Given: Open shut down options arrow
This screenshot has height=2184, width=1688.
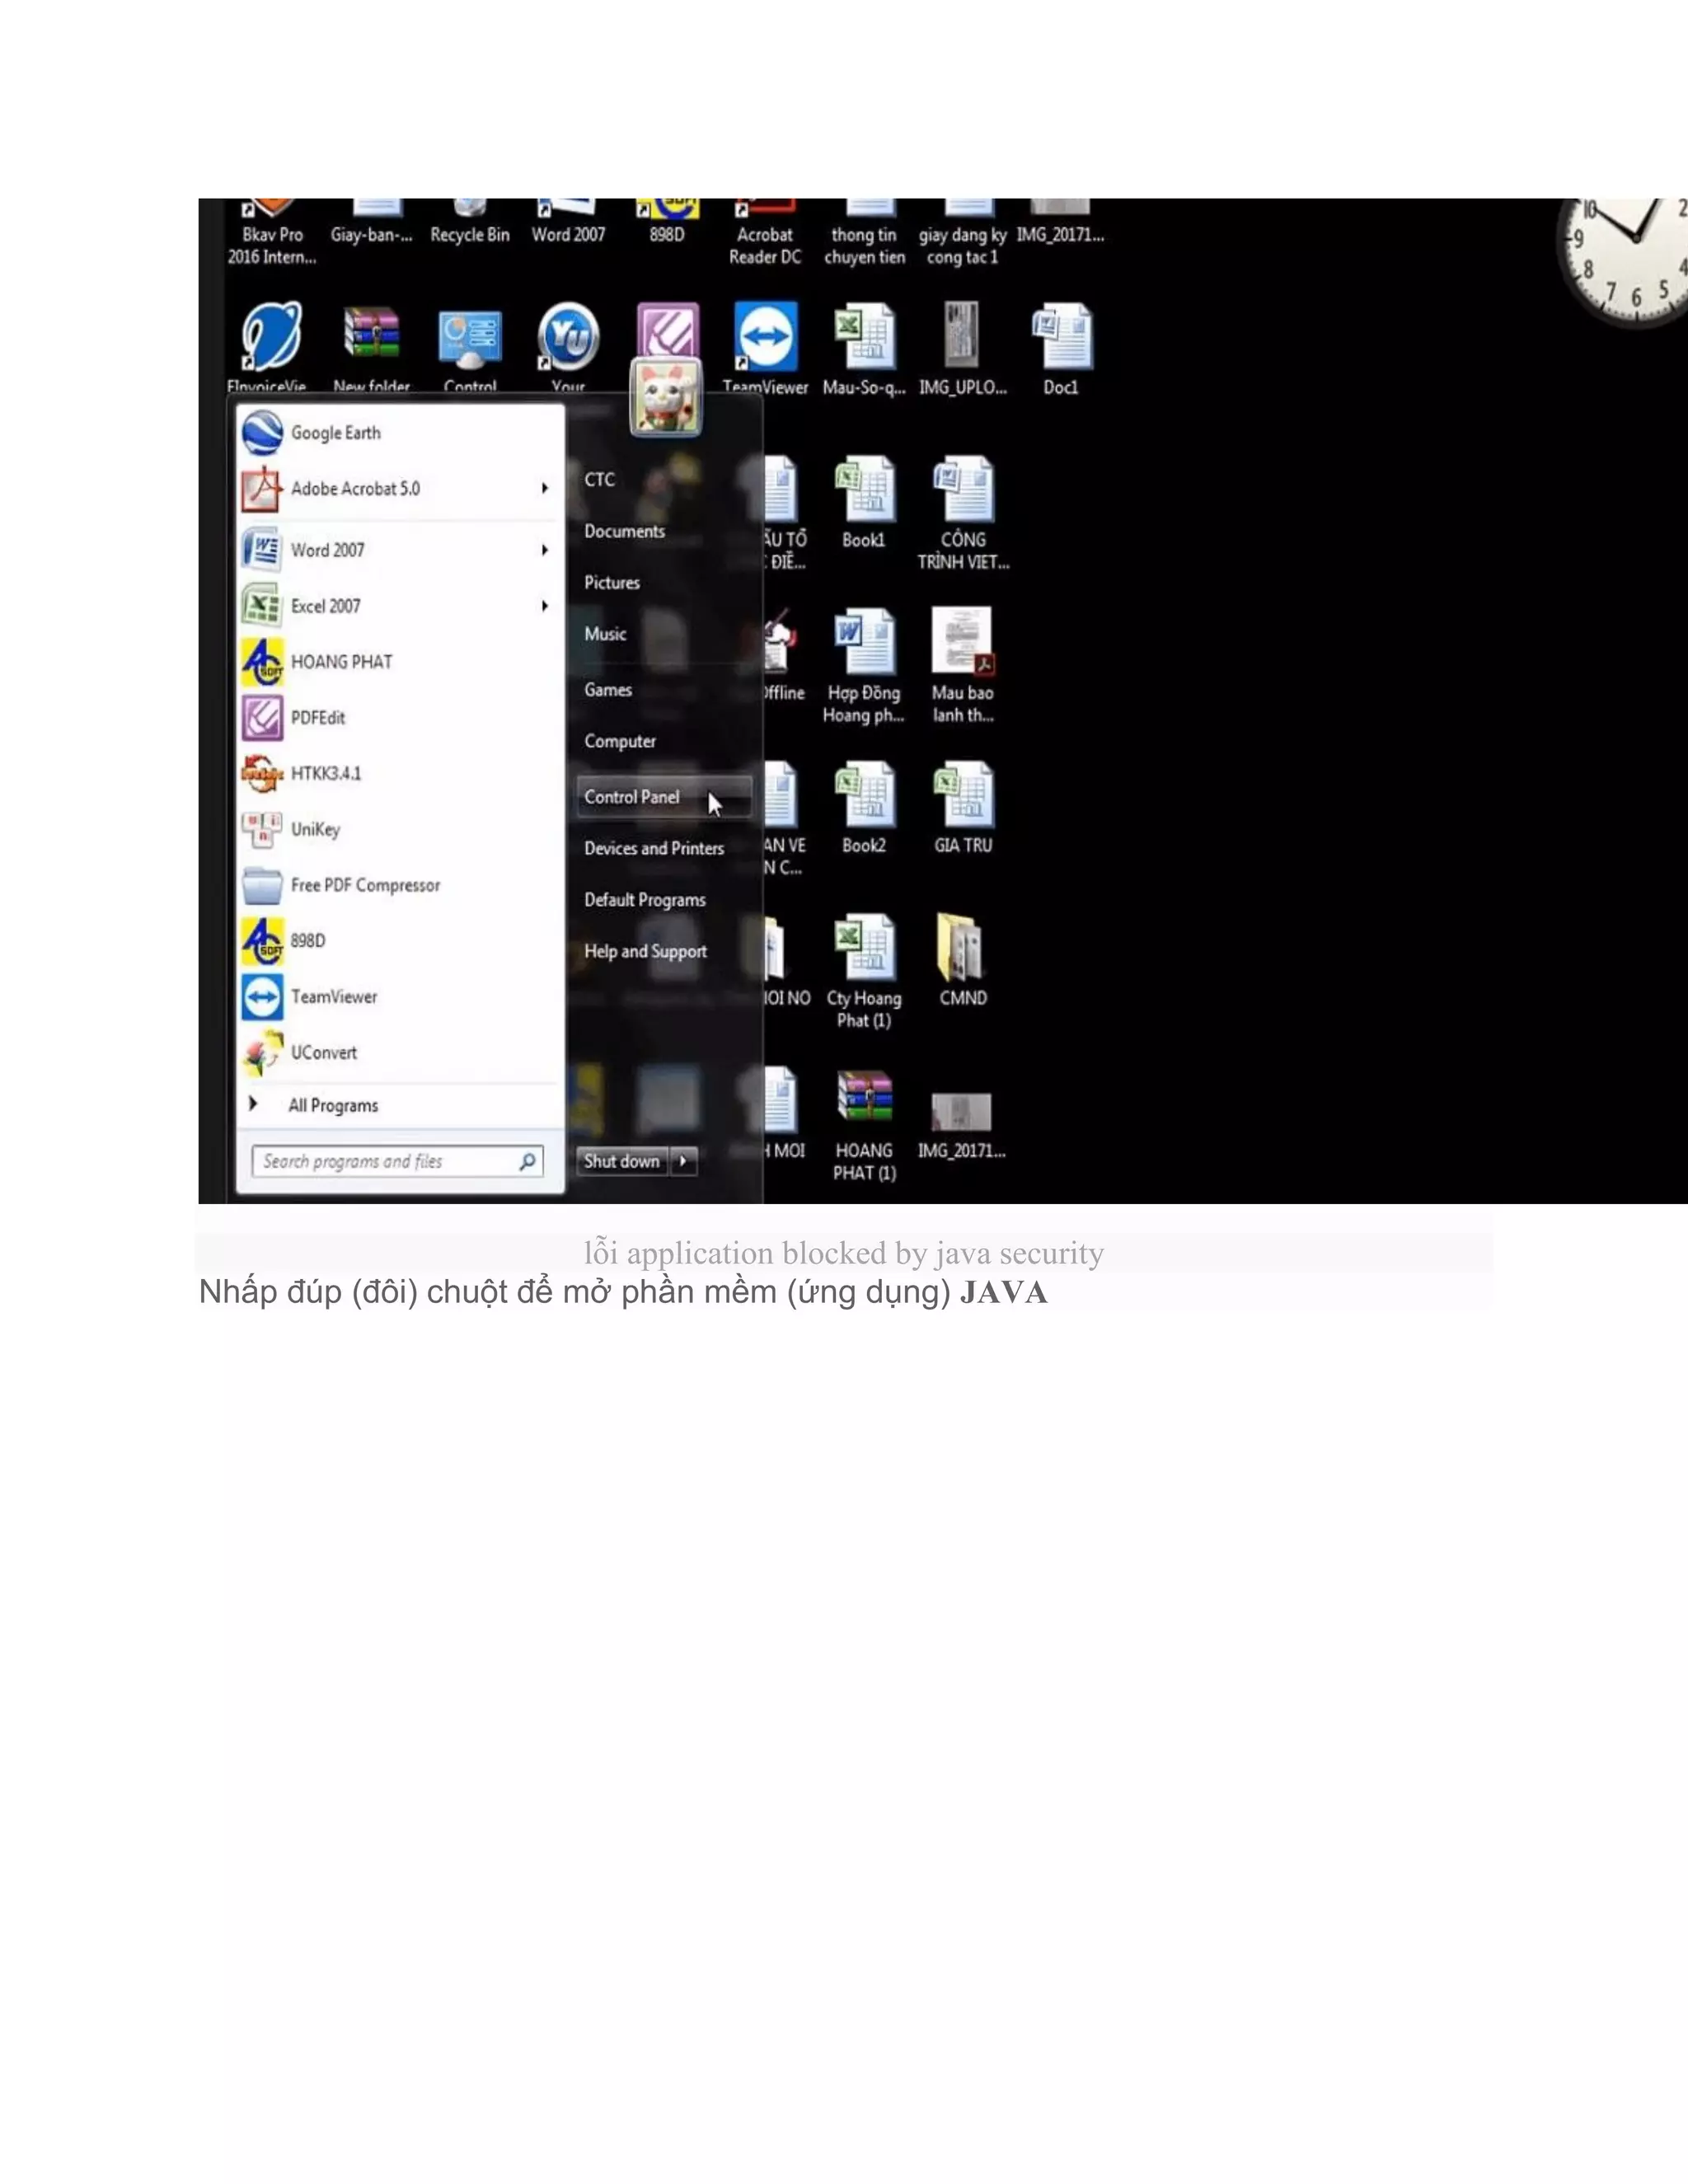Looking at the screenshot, I should pyautogui.click(x=684, y=1161).
